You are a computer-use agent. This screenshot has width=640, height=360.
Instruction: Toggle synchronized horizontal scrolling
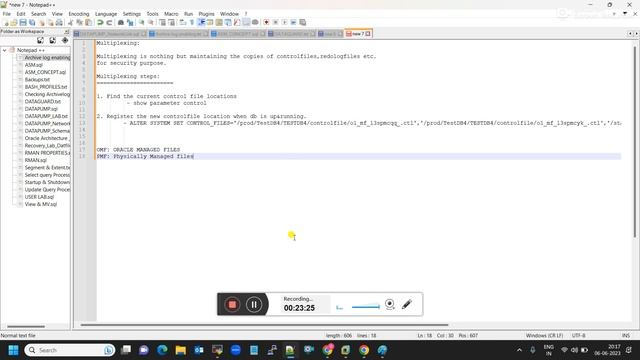tap(171, 22)
